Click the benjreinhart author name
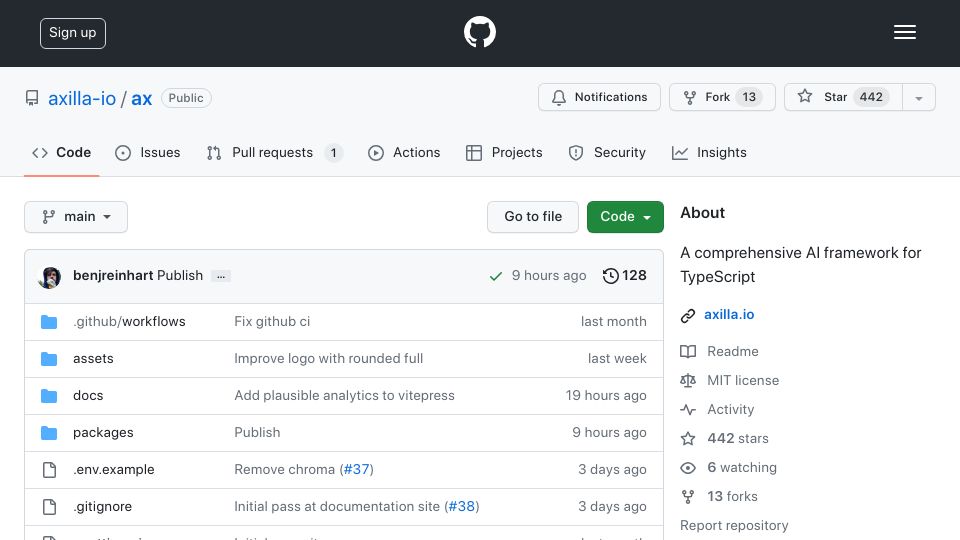 (x=113, y=276)
